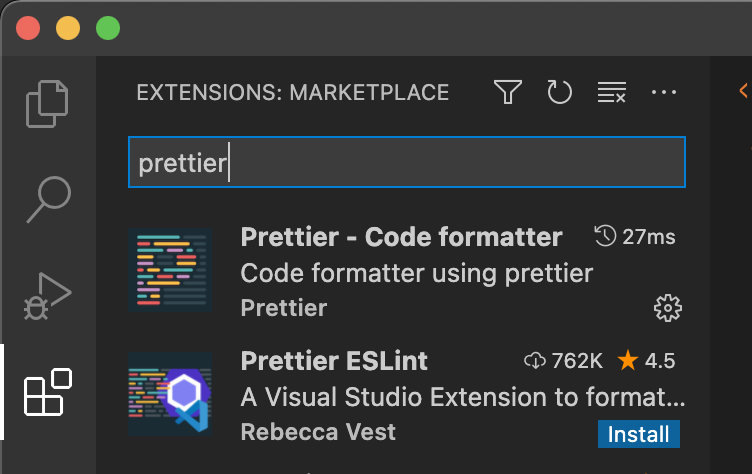Viewport: 752px width, 474px height.
Task: Open Views and More Actions ellipsis menu
Action: tap(664, 92)
